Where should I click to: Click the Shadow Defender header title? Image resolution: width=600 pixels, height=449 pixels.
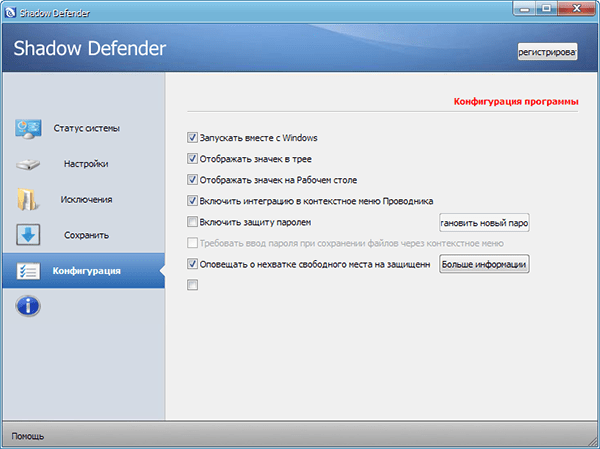point(90,49)
